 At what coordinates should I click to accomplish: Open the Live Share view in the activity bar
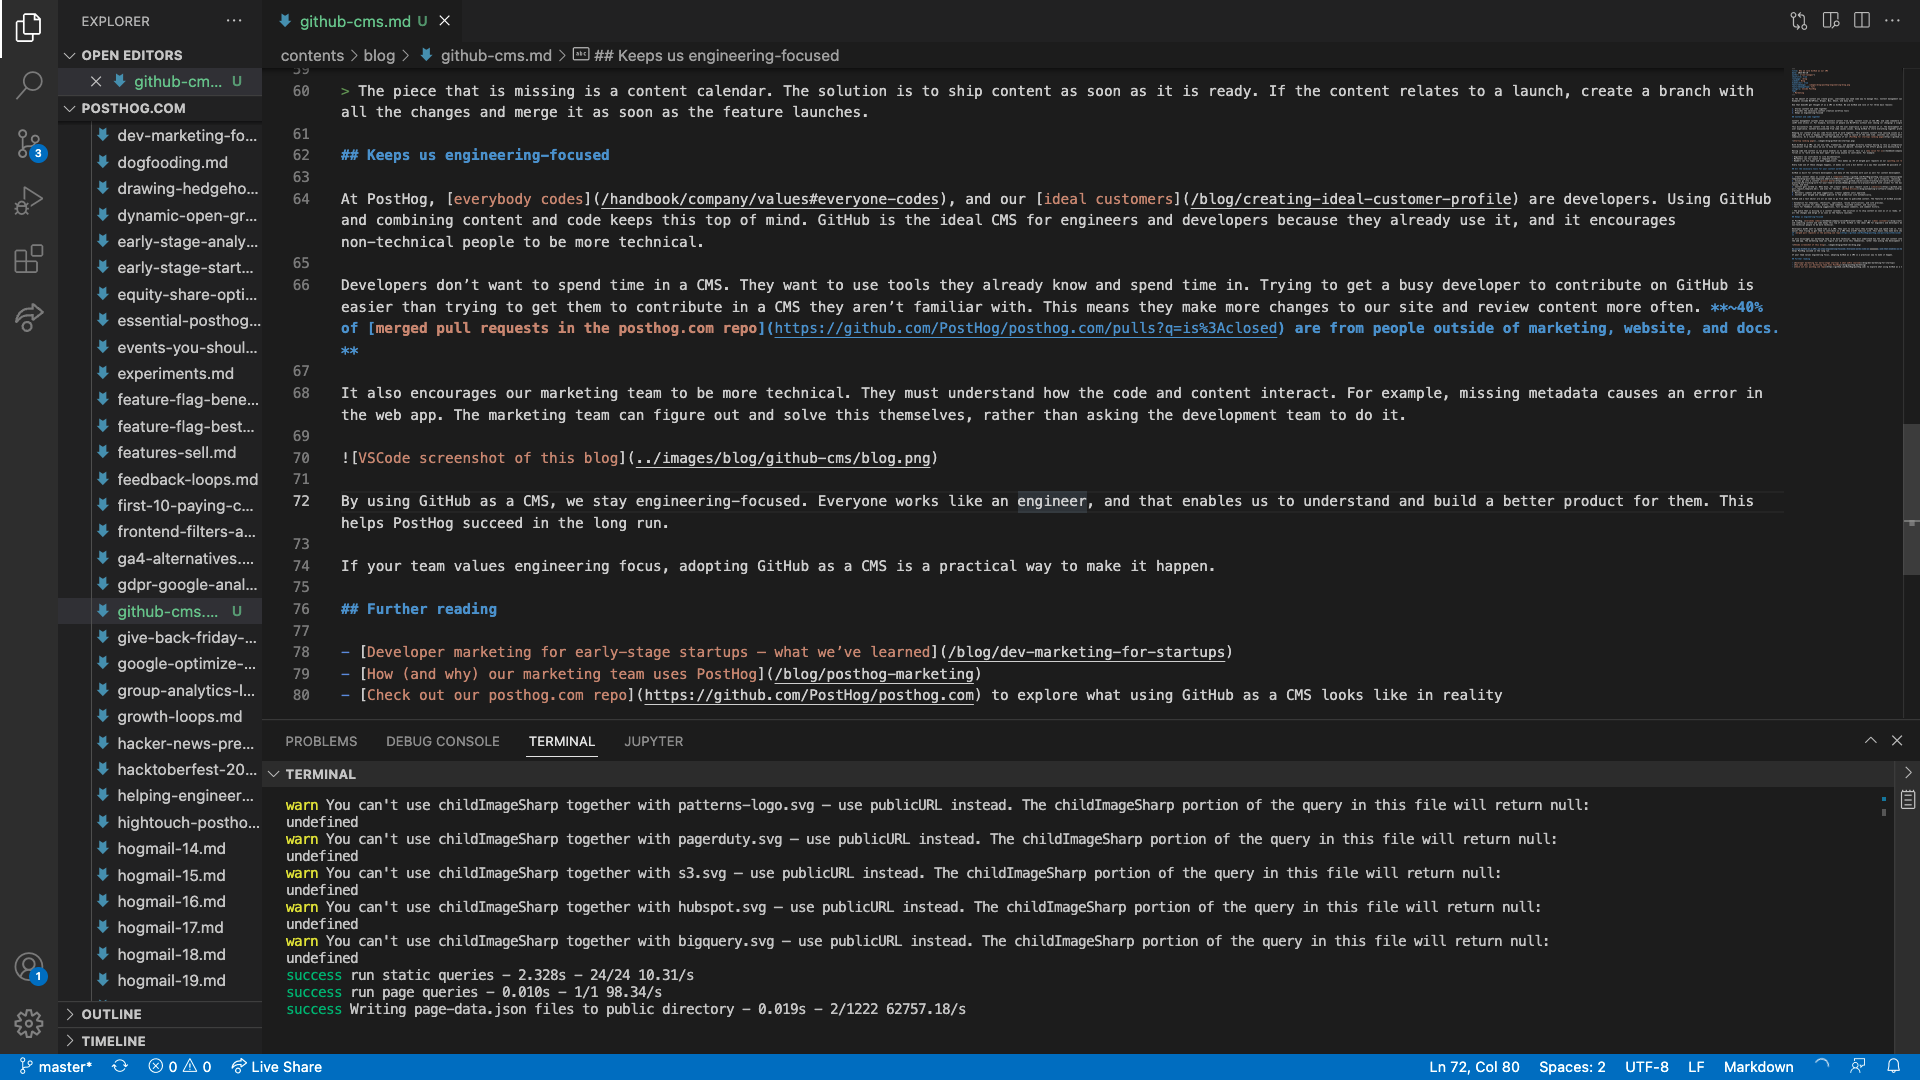tap(29, 317)
